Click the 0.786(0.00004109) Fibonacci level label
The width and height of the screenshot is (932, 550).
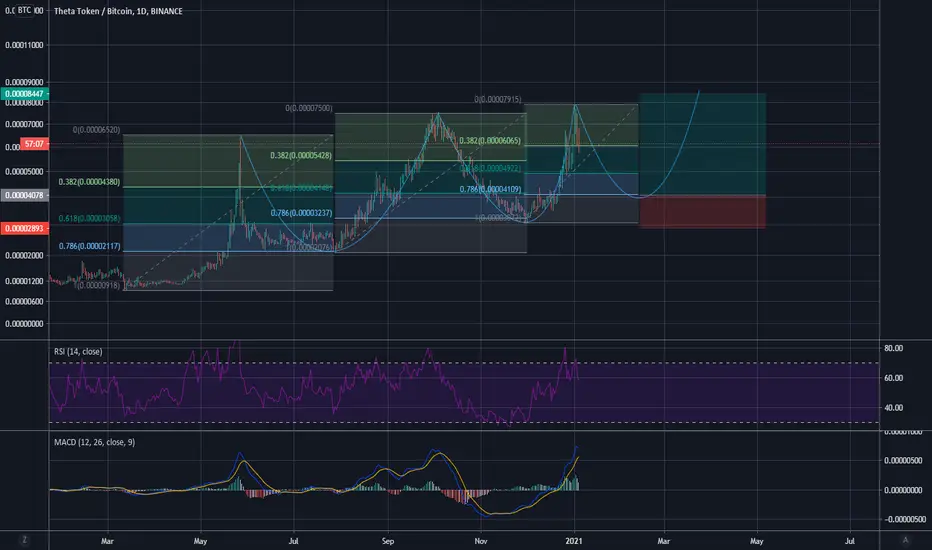coord(490,189)
